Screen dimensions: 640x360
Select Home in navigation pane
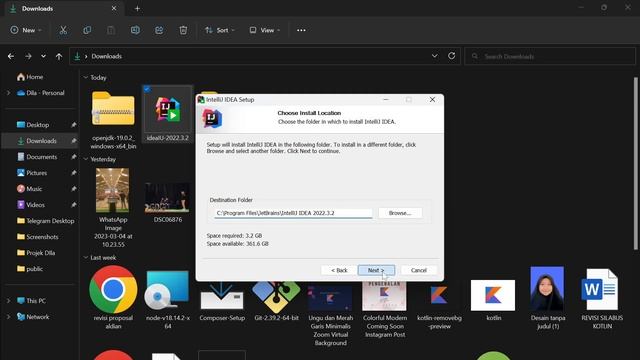(x=30, y=77)
